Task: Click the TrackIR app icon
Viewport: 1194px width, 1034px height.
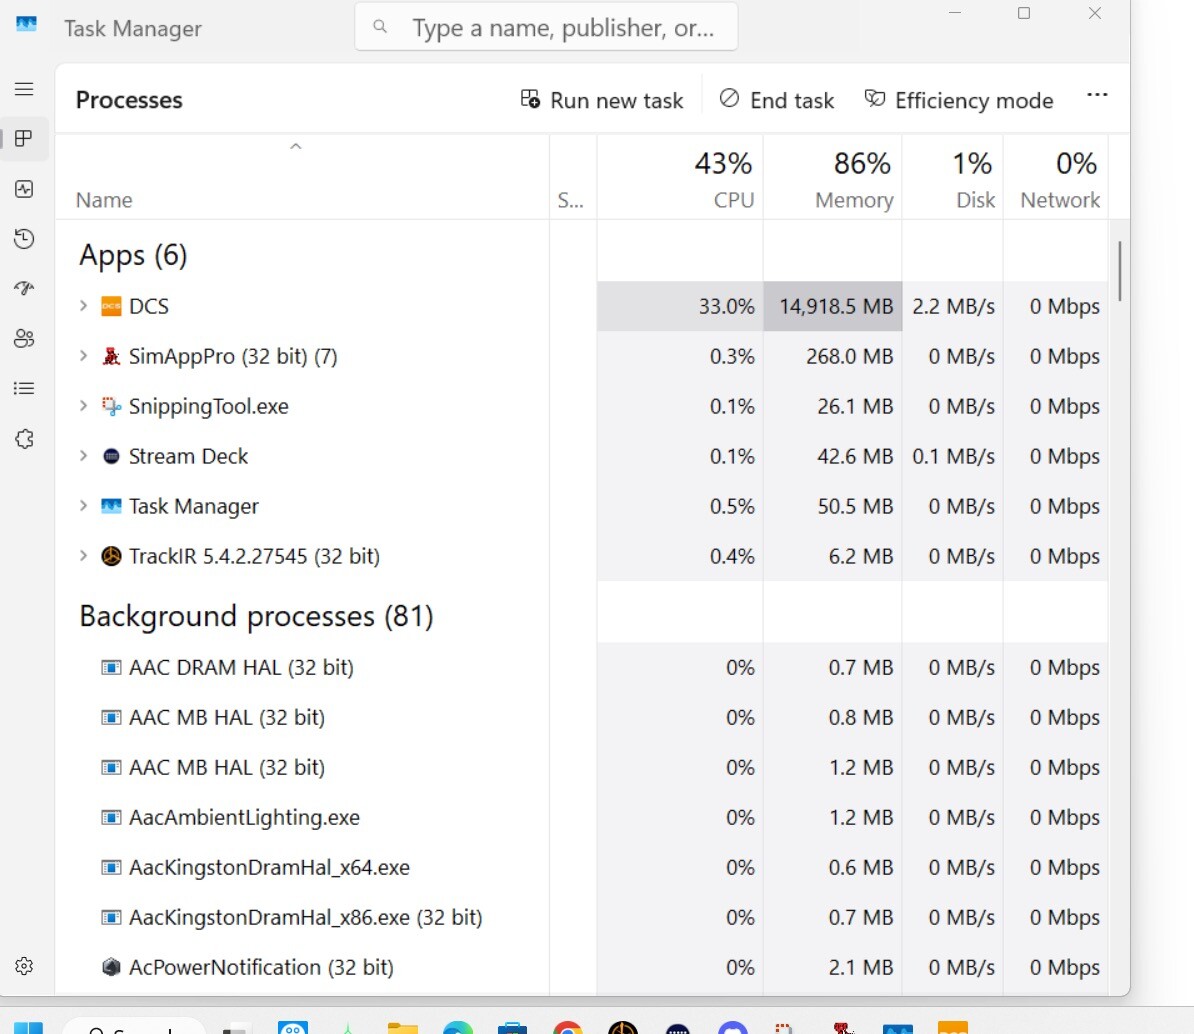Action: click(x=111, y=557)
